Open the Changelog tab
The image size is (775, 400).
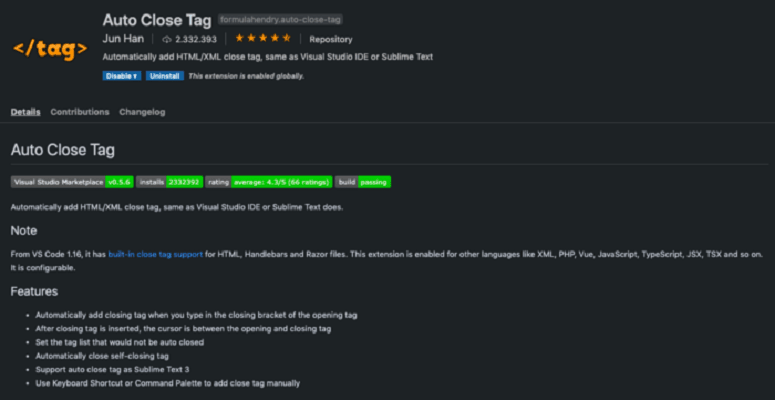[142, 112]
